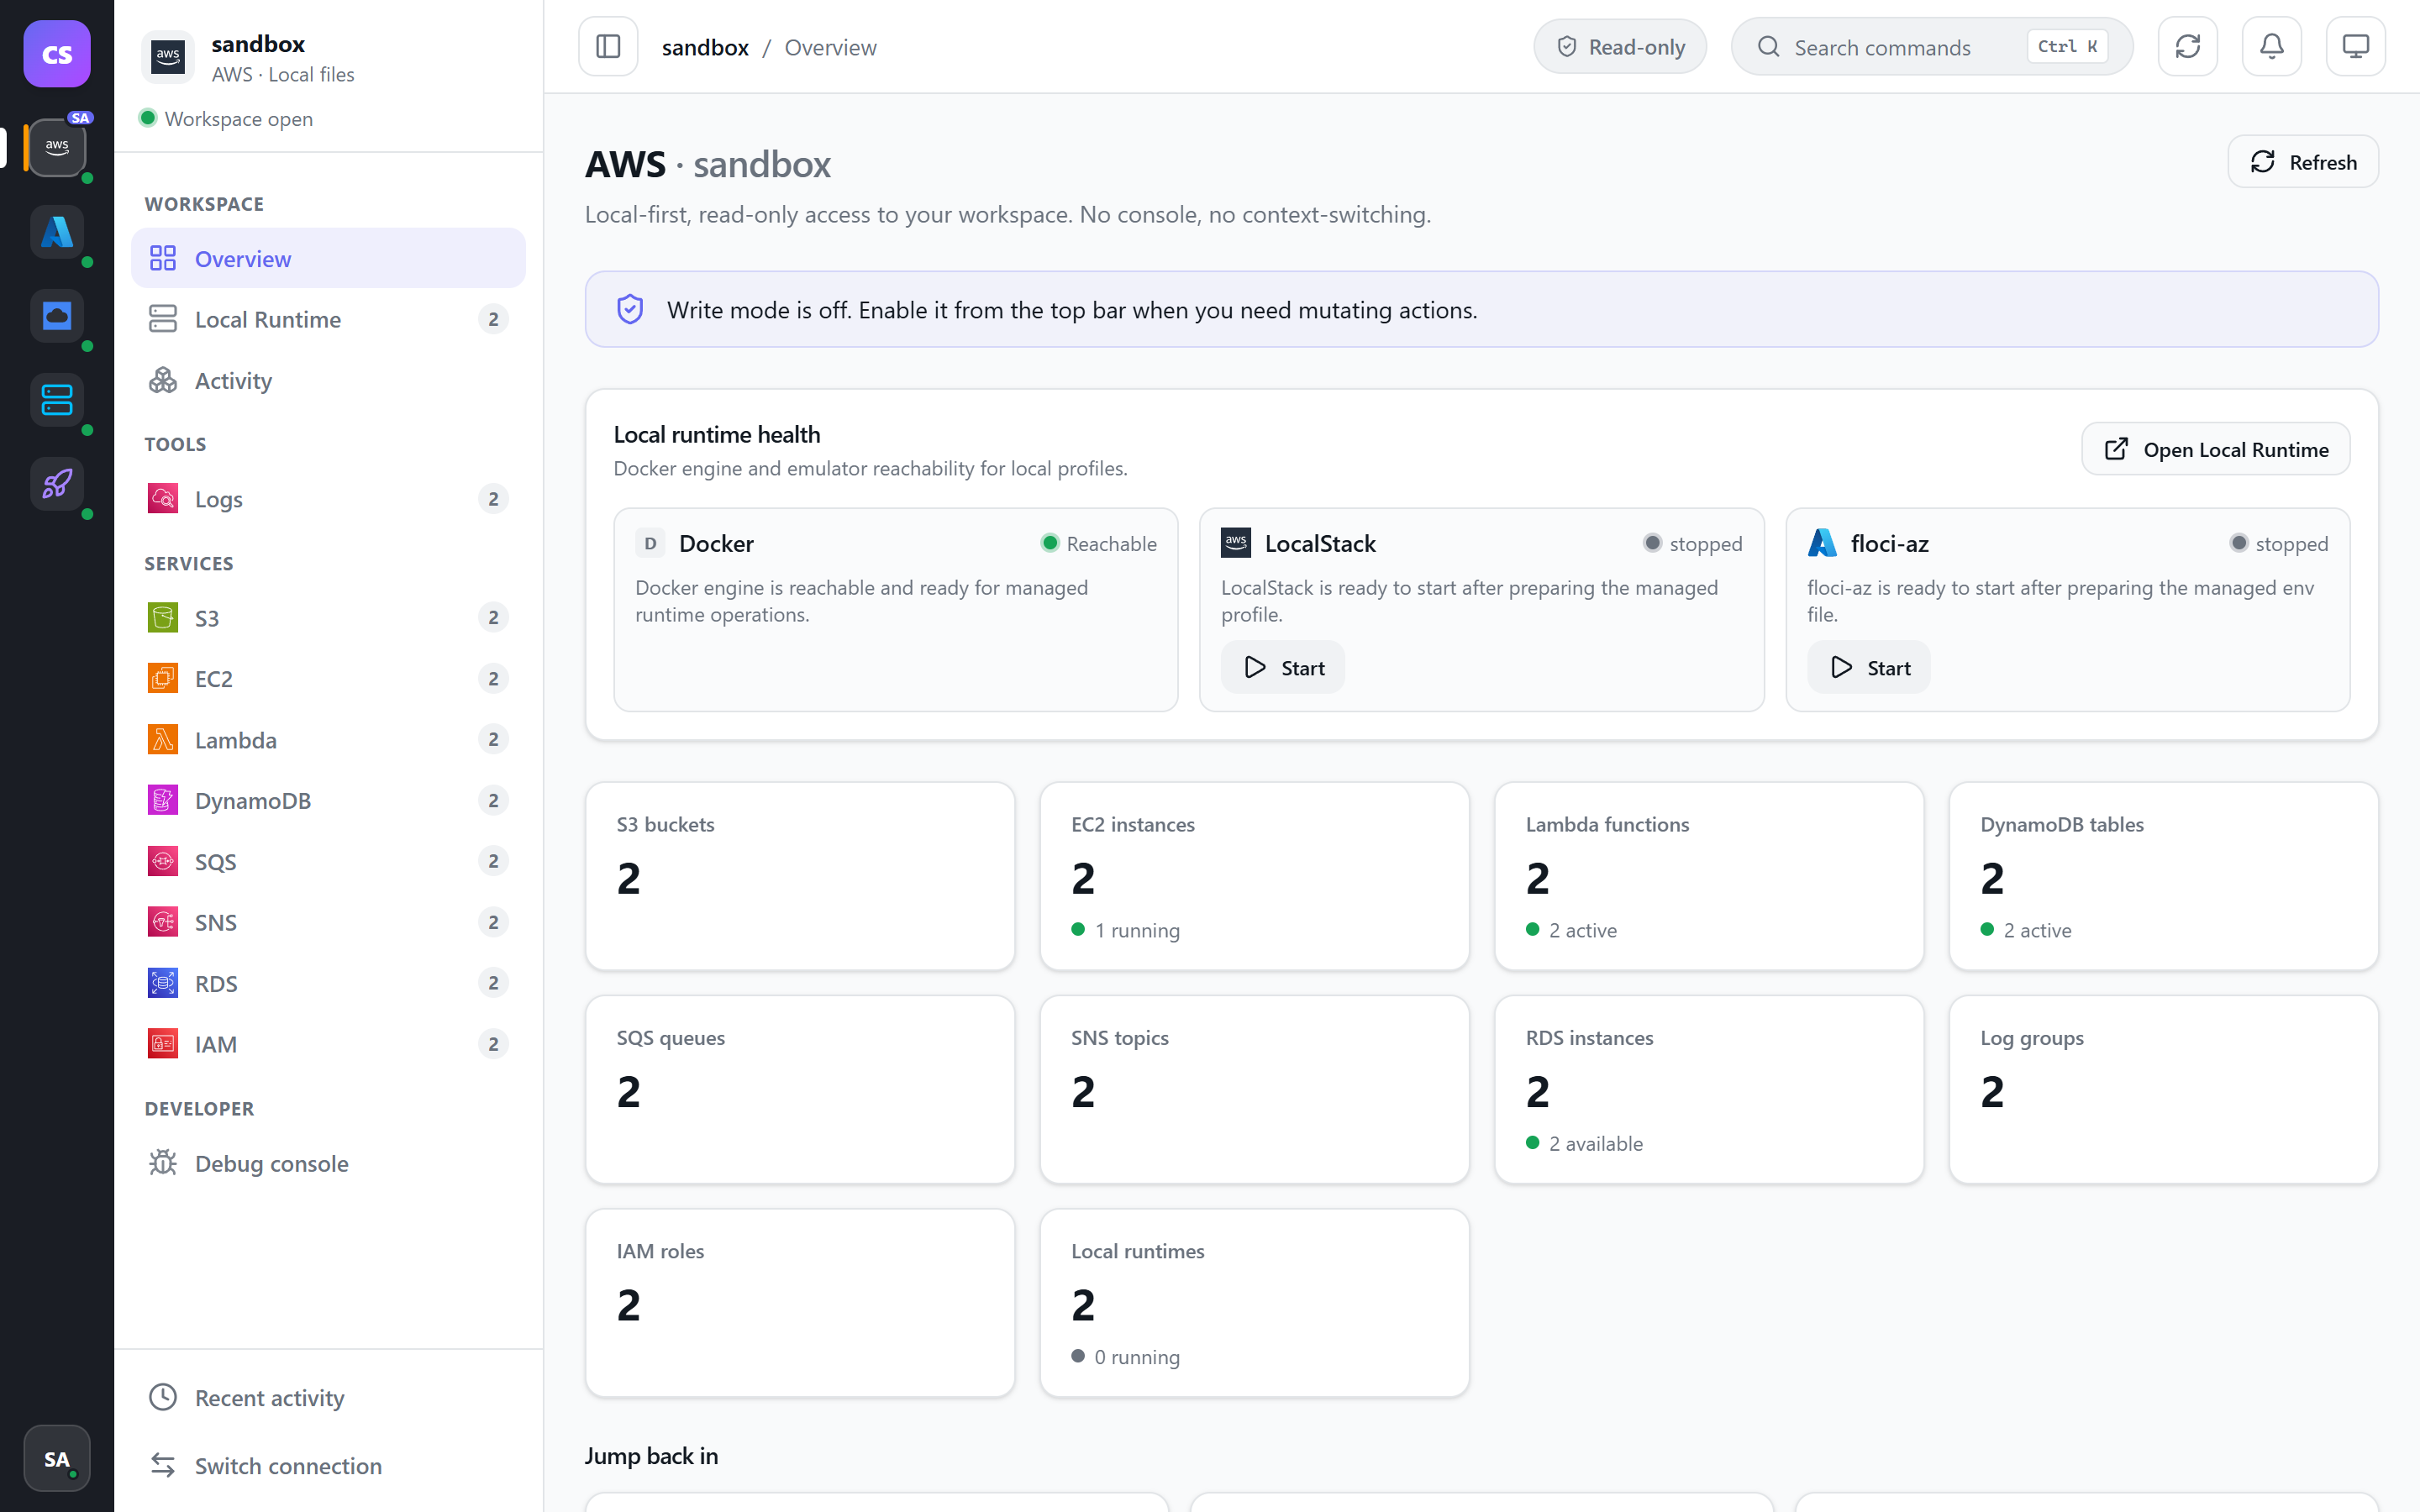
Task: Open the SNS topics card
Action: point(1254,1089)
